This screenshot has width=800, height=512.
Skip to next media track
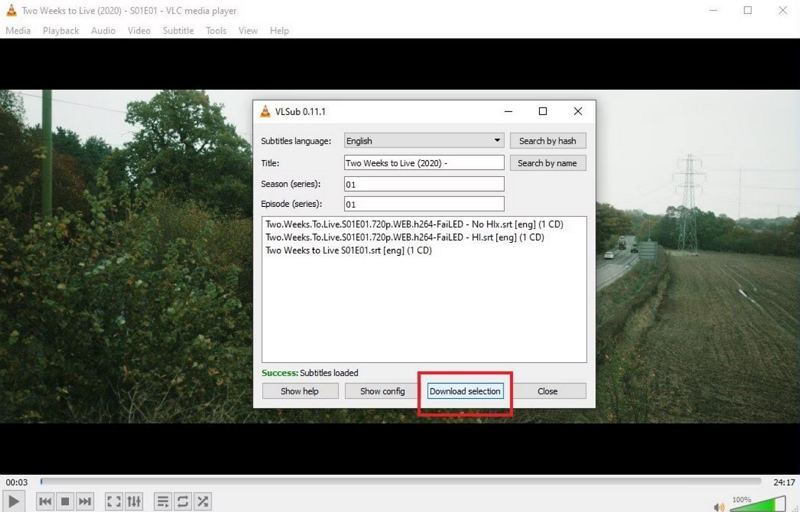[x=85, y=501]
